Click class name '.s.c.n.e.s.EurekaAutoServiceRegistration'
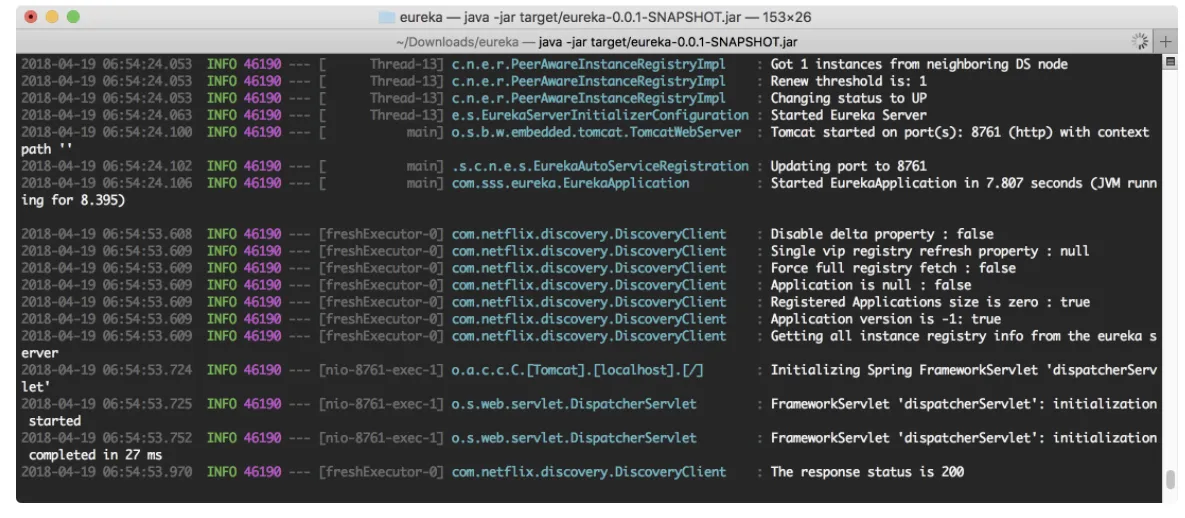This screenshot has height=518, width=1185. click(x=600, y=166)
